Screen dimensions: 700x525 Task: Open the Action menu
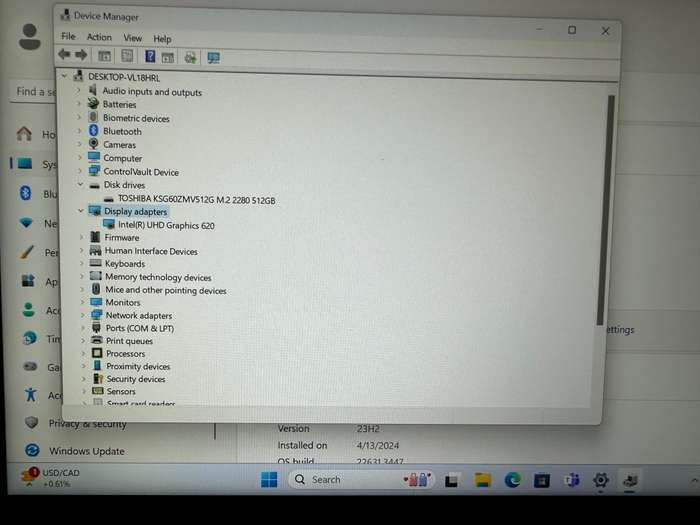coord(99,37)
